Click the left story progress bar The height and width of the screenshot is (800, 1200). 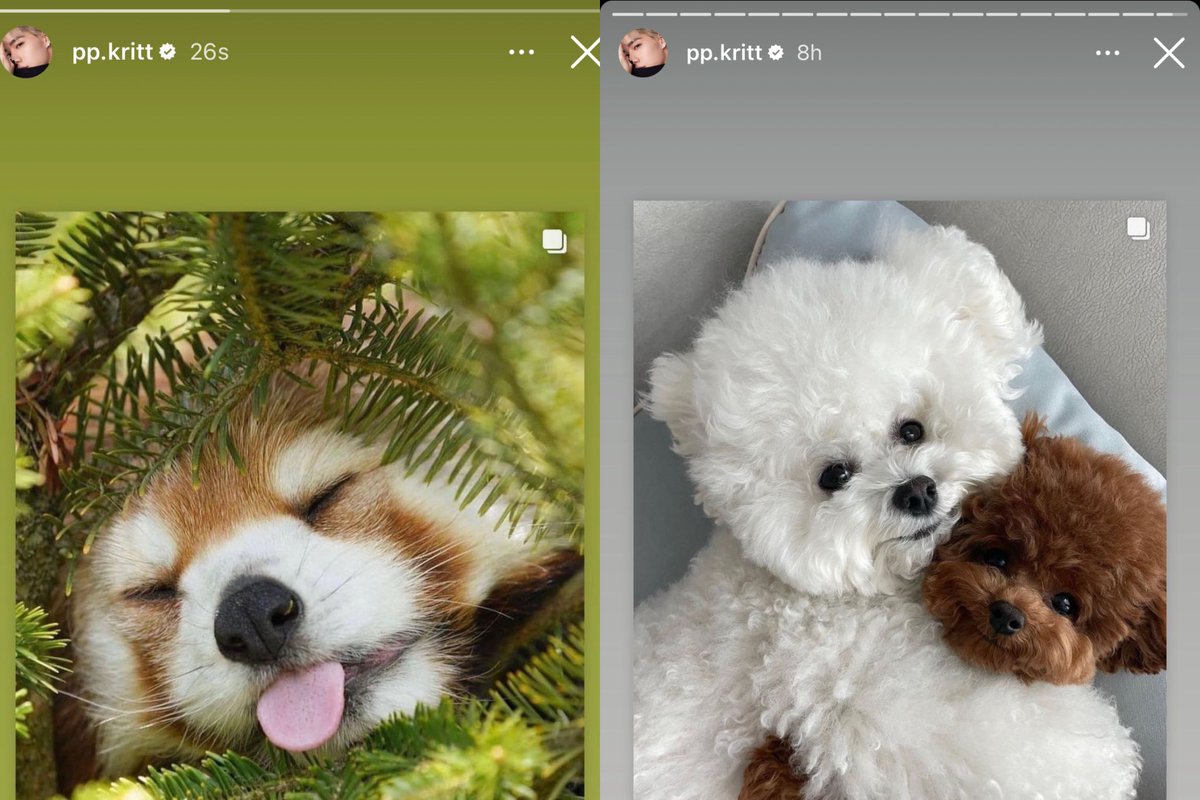(x=300, y=11)
